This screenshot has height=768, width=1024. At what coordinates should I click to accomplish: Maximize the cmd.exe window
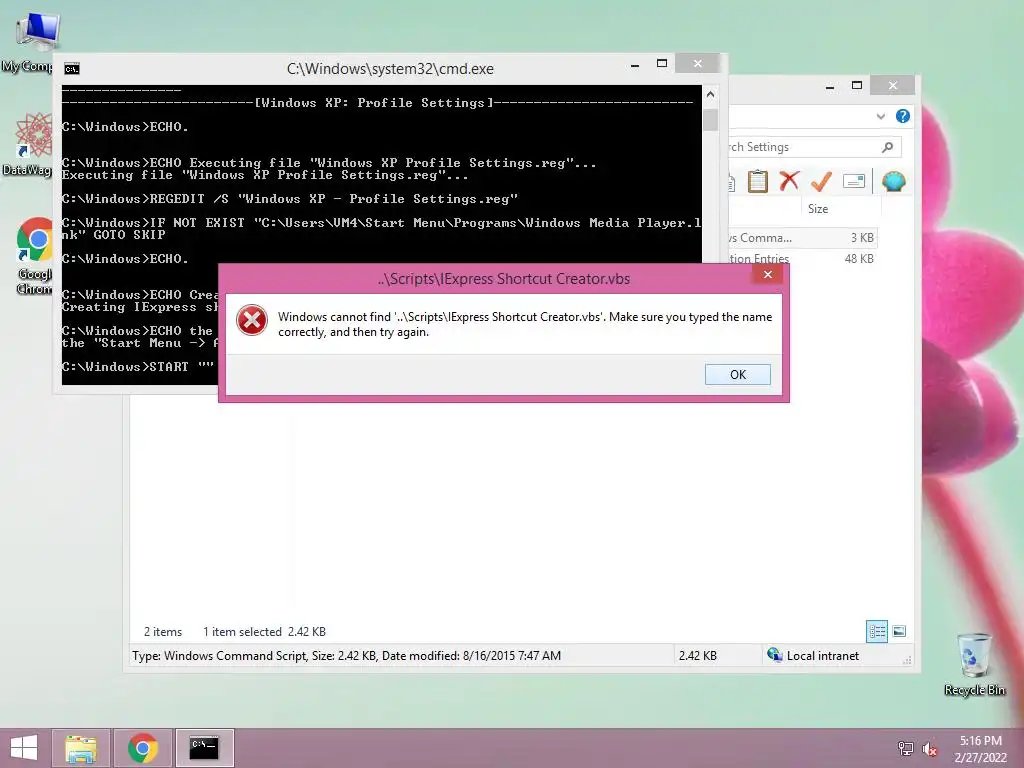coord(662,63)
